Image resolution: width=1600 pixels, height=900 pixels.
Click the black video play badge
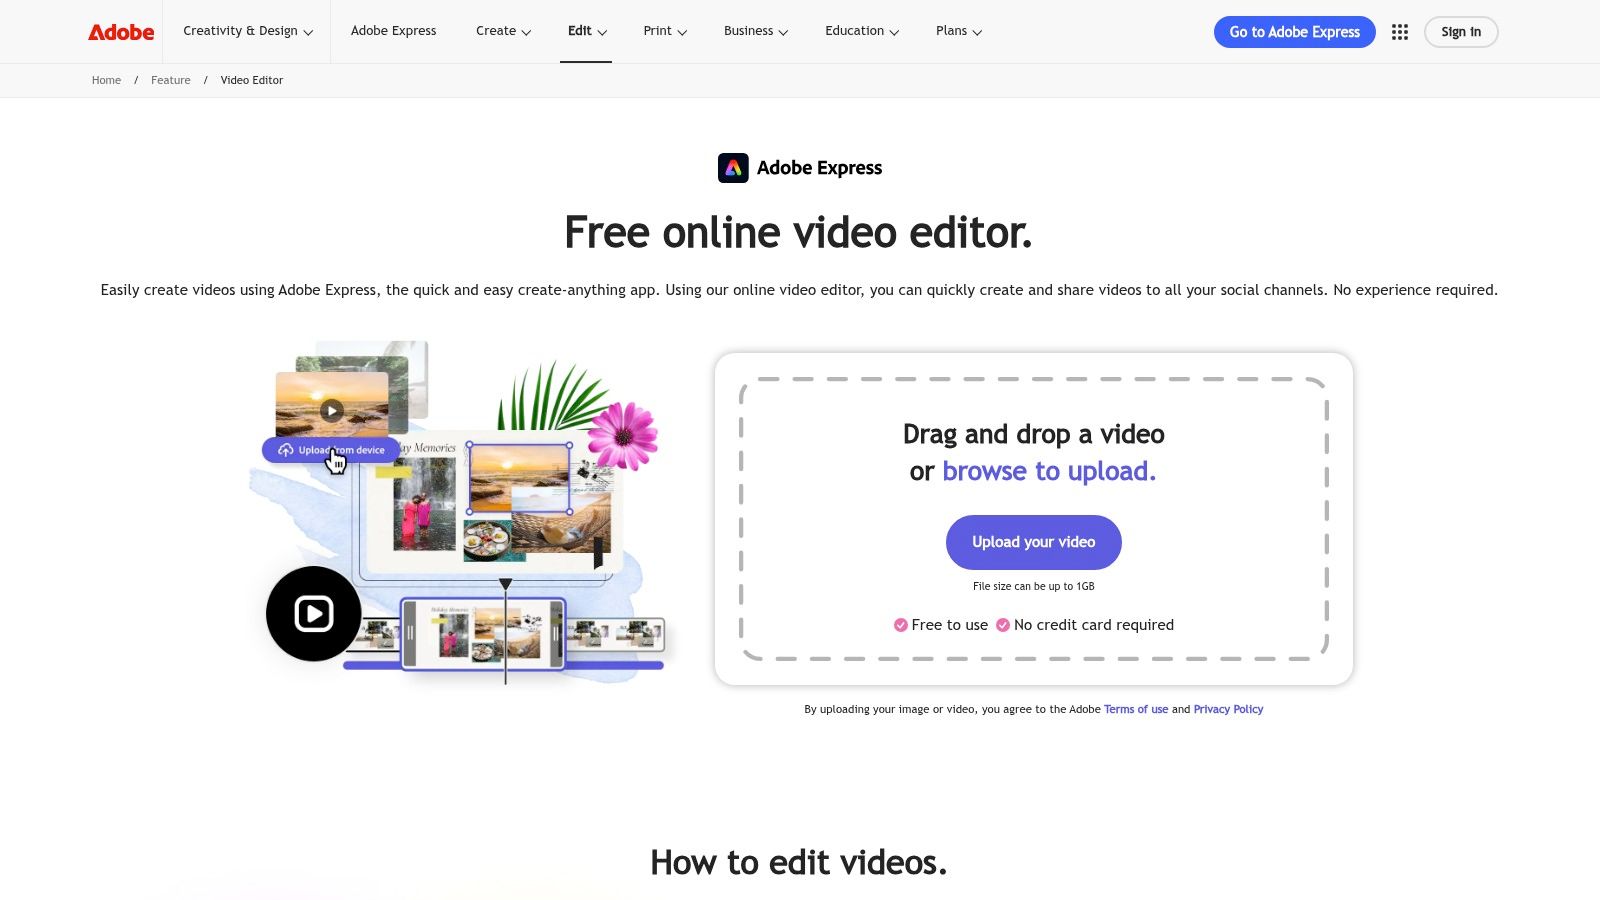(x=314, y=614)
